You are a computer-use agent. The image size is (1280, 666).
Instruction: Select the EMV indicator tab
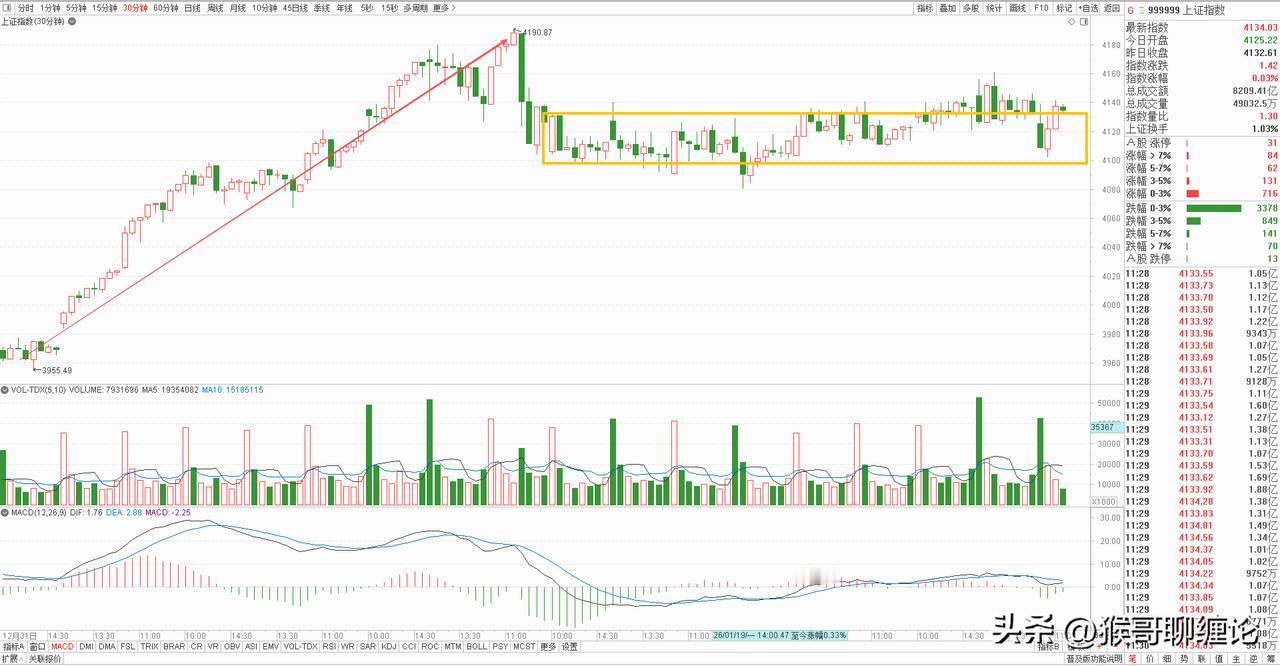(270, 646)
